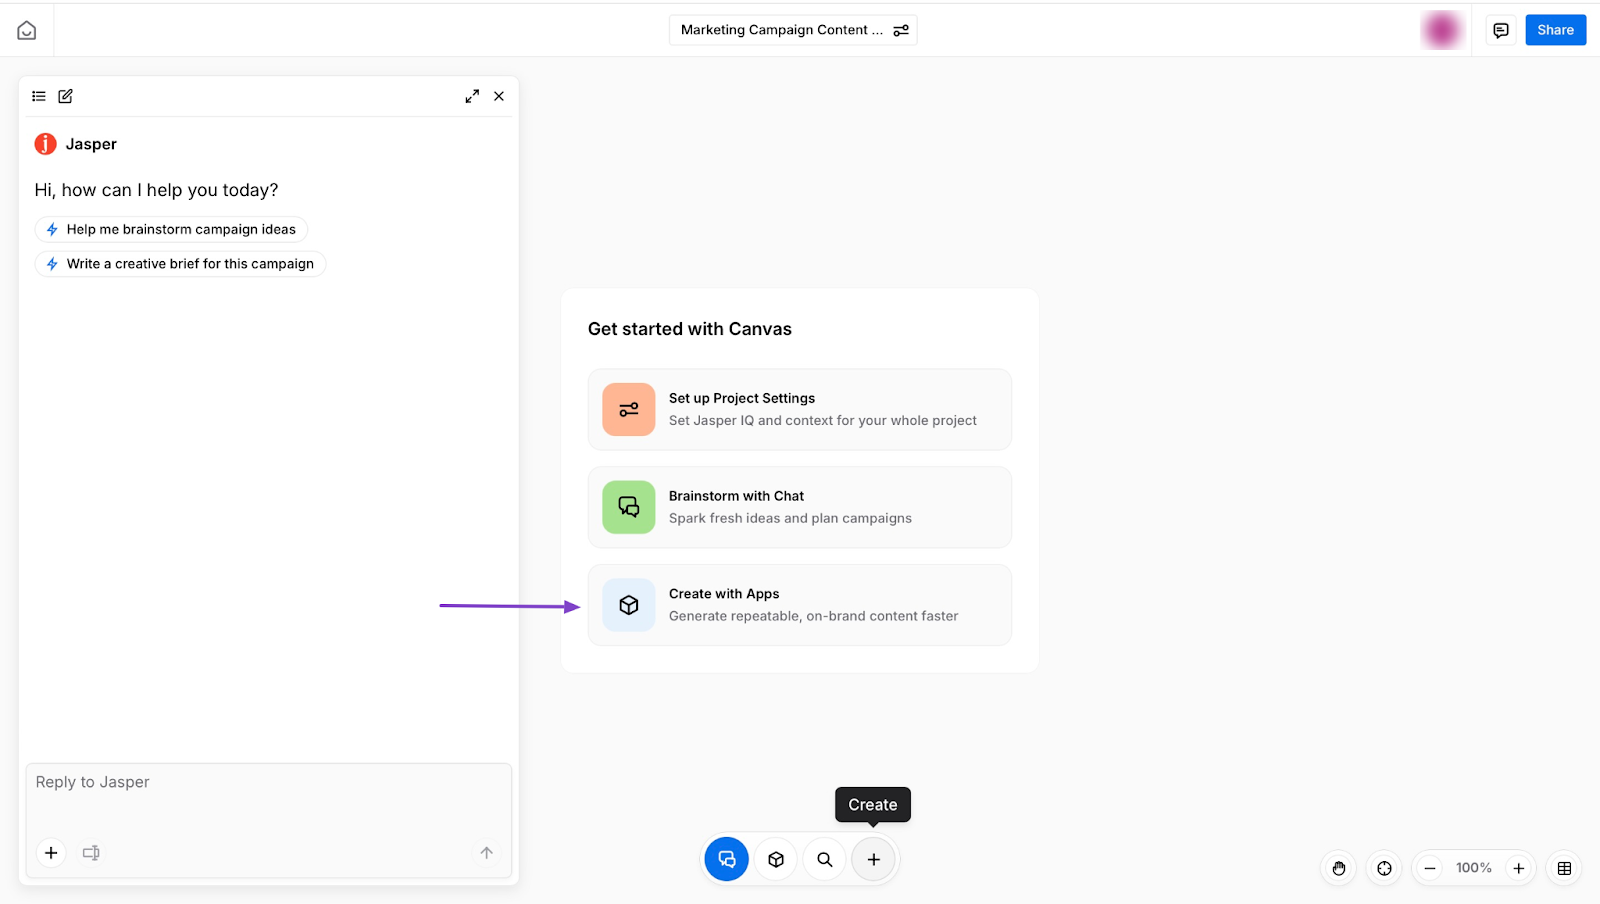Viewport: 1600px width, 904px height.
Task: Open Apps cube in bottom toolbar
Action: pos(776,859)
